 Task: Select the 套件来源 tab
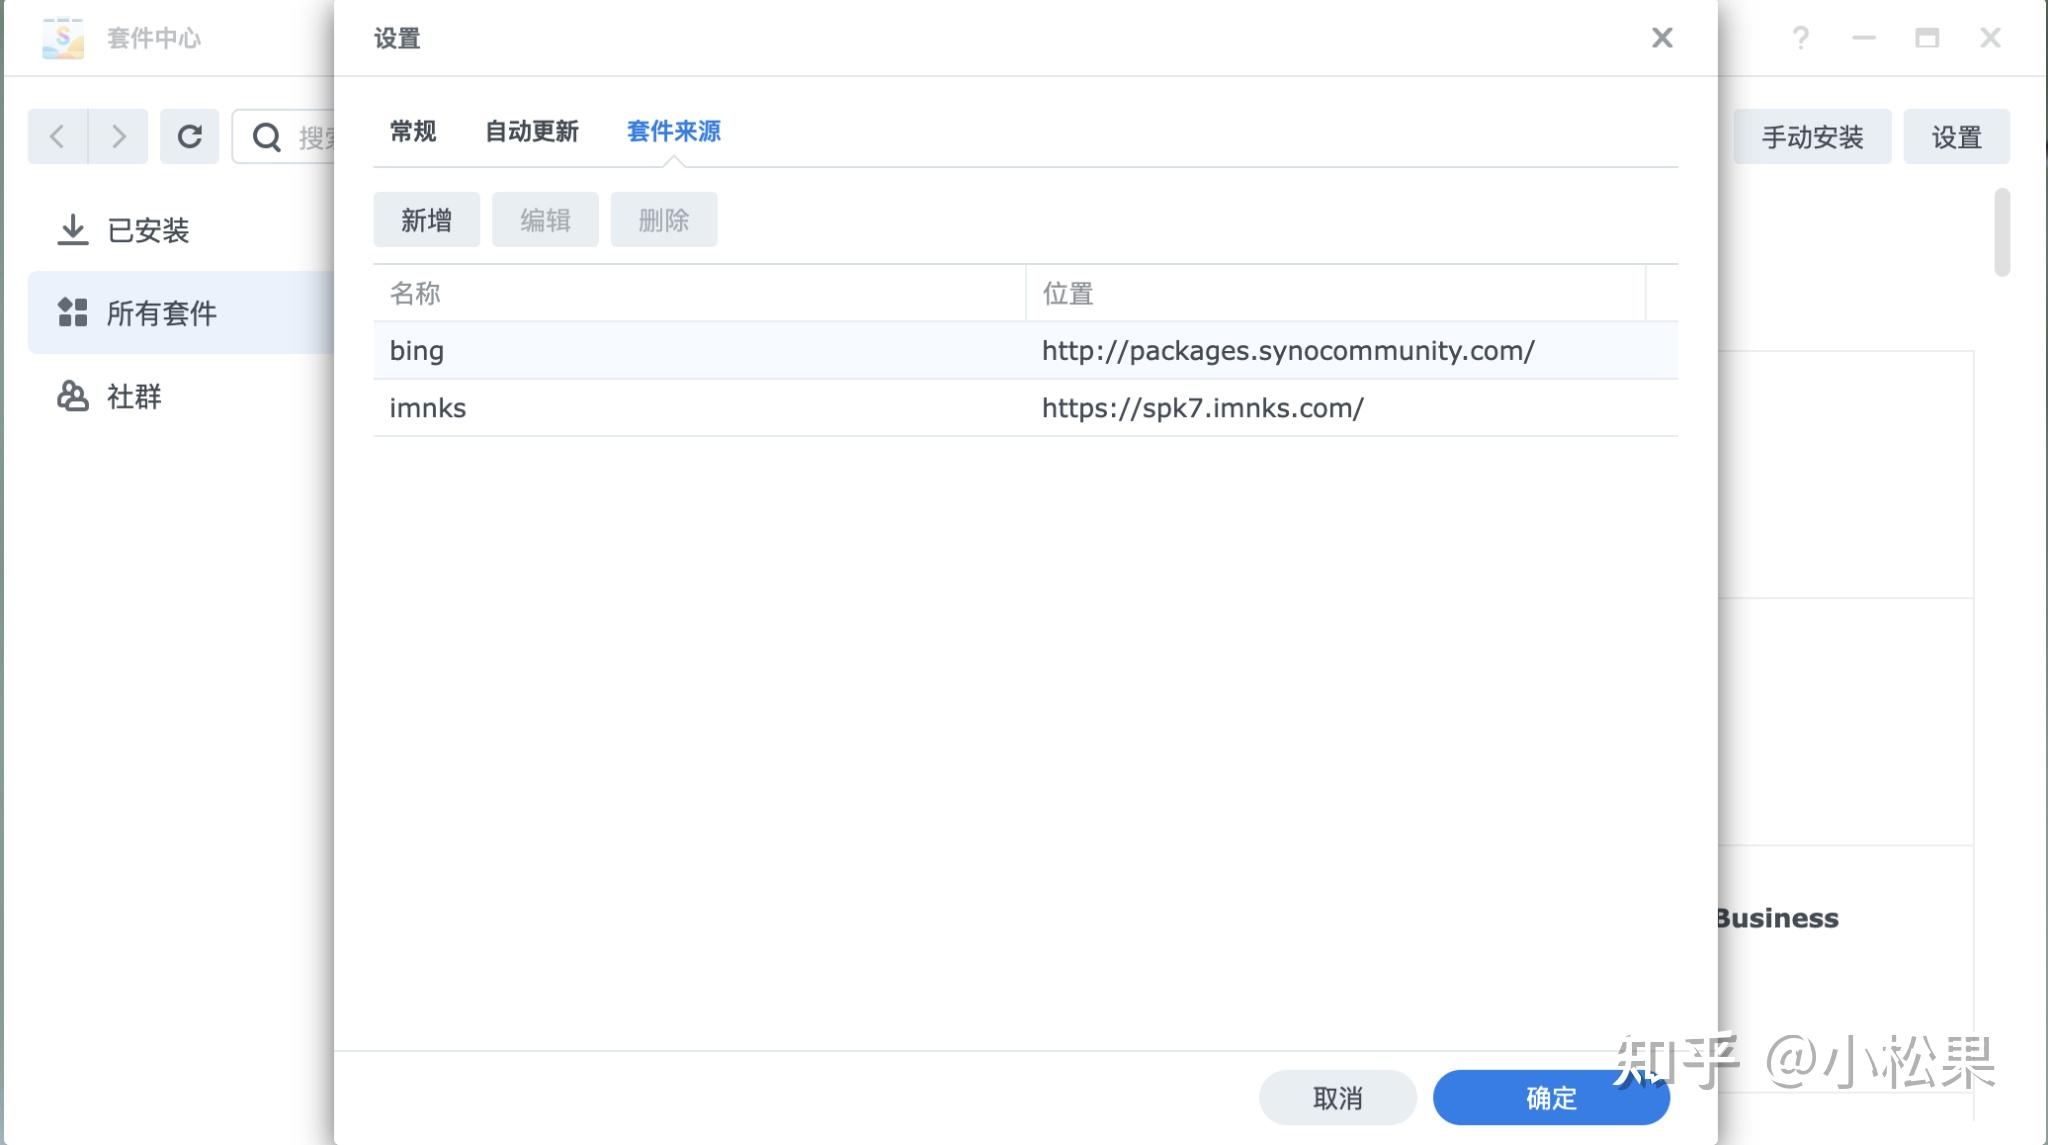(x=674, y=131)
